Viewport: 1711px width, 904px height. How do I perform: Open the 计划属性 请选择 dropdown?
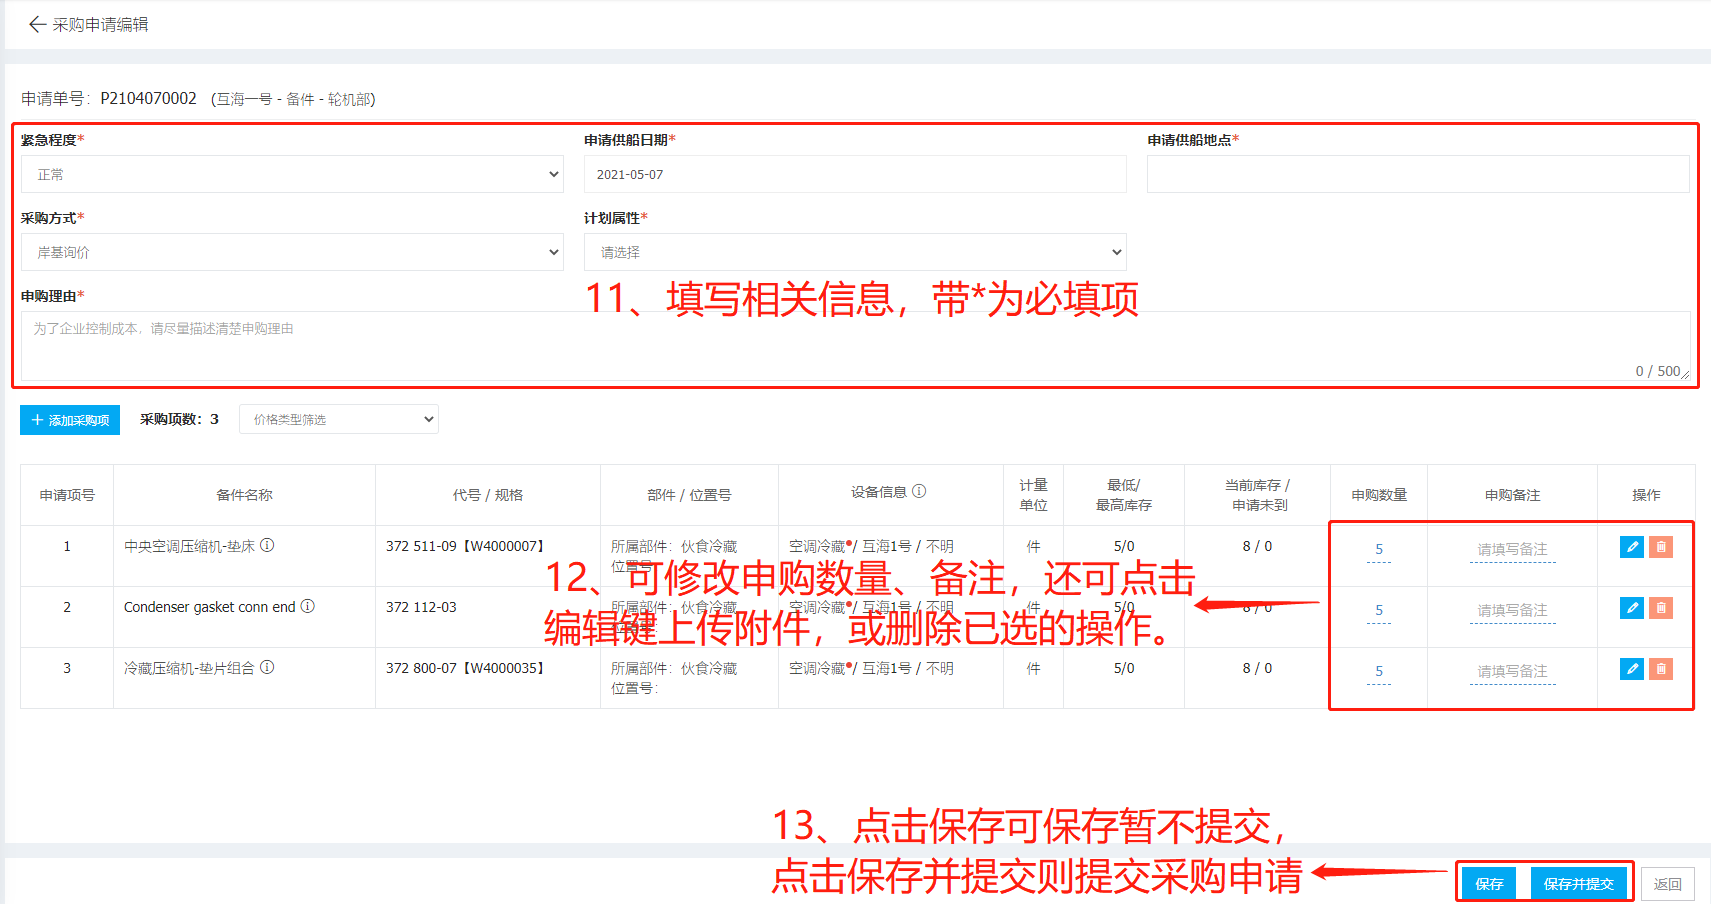[855, 252]
